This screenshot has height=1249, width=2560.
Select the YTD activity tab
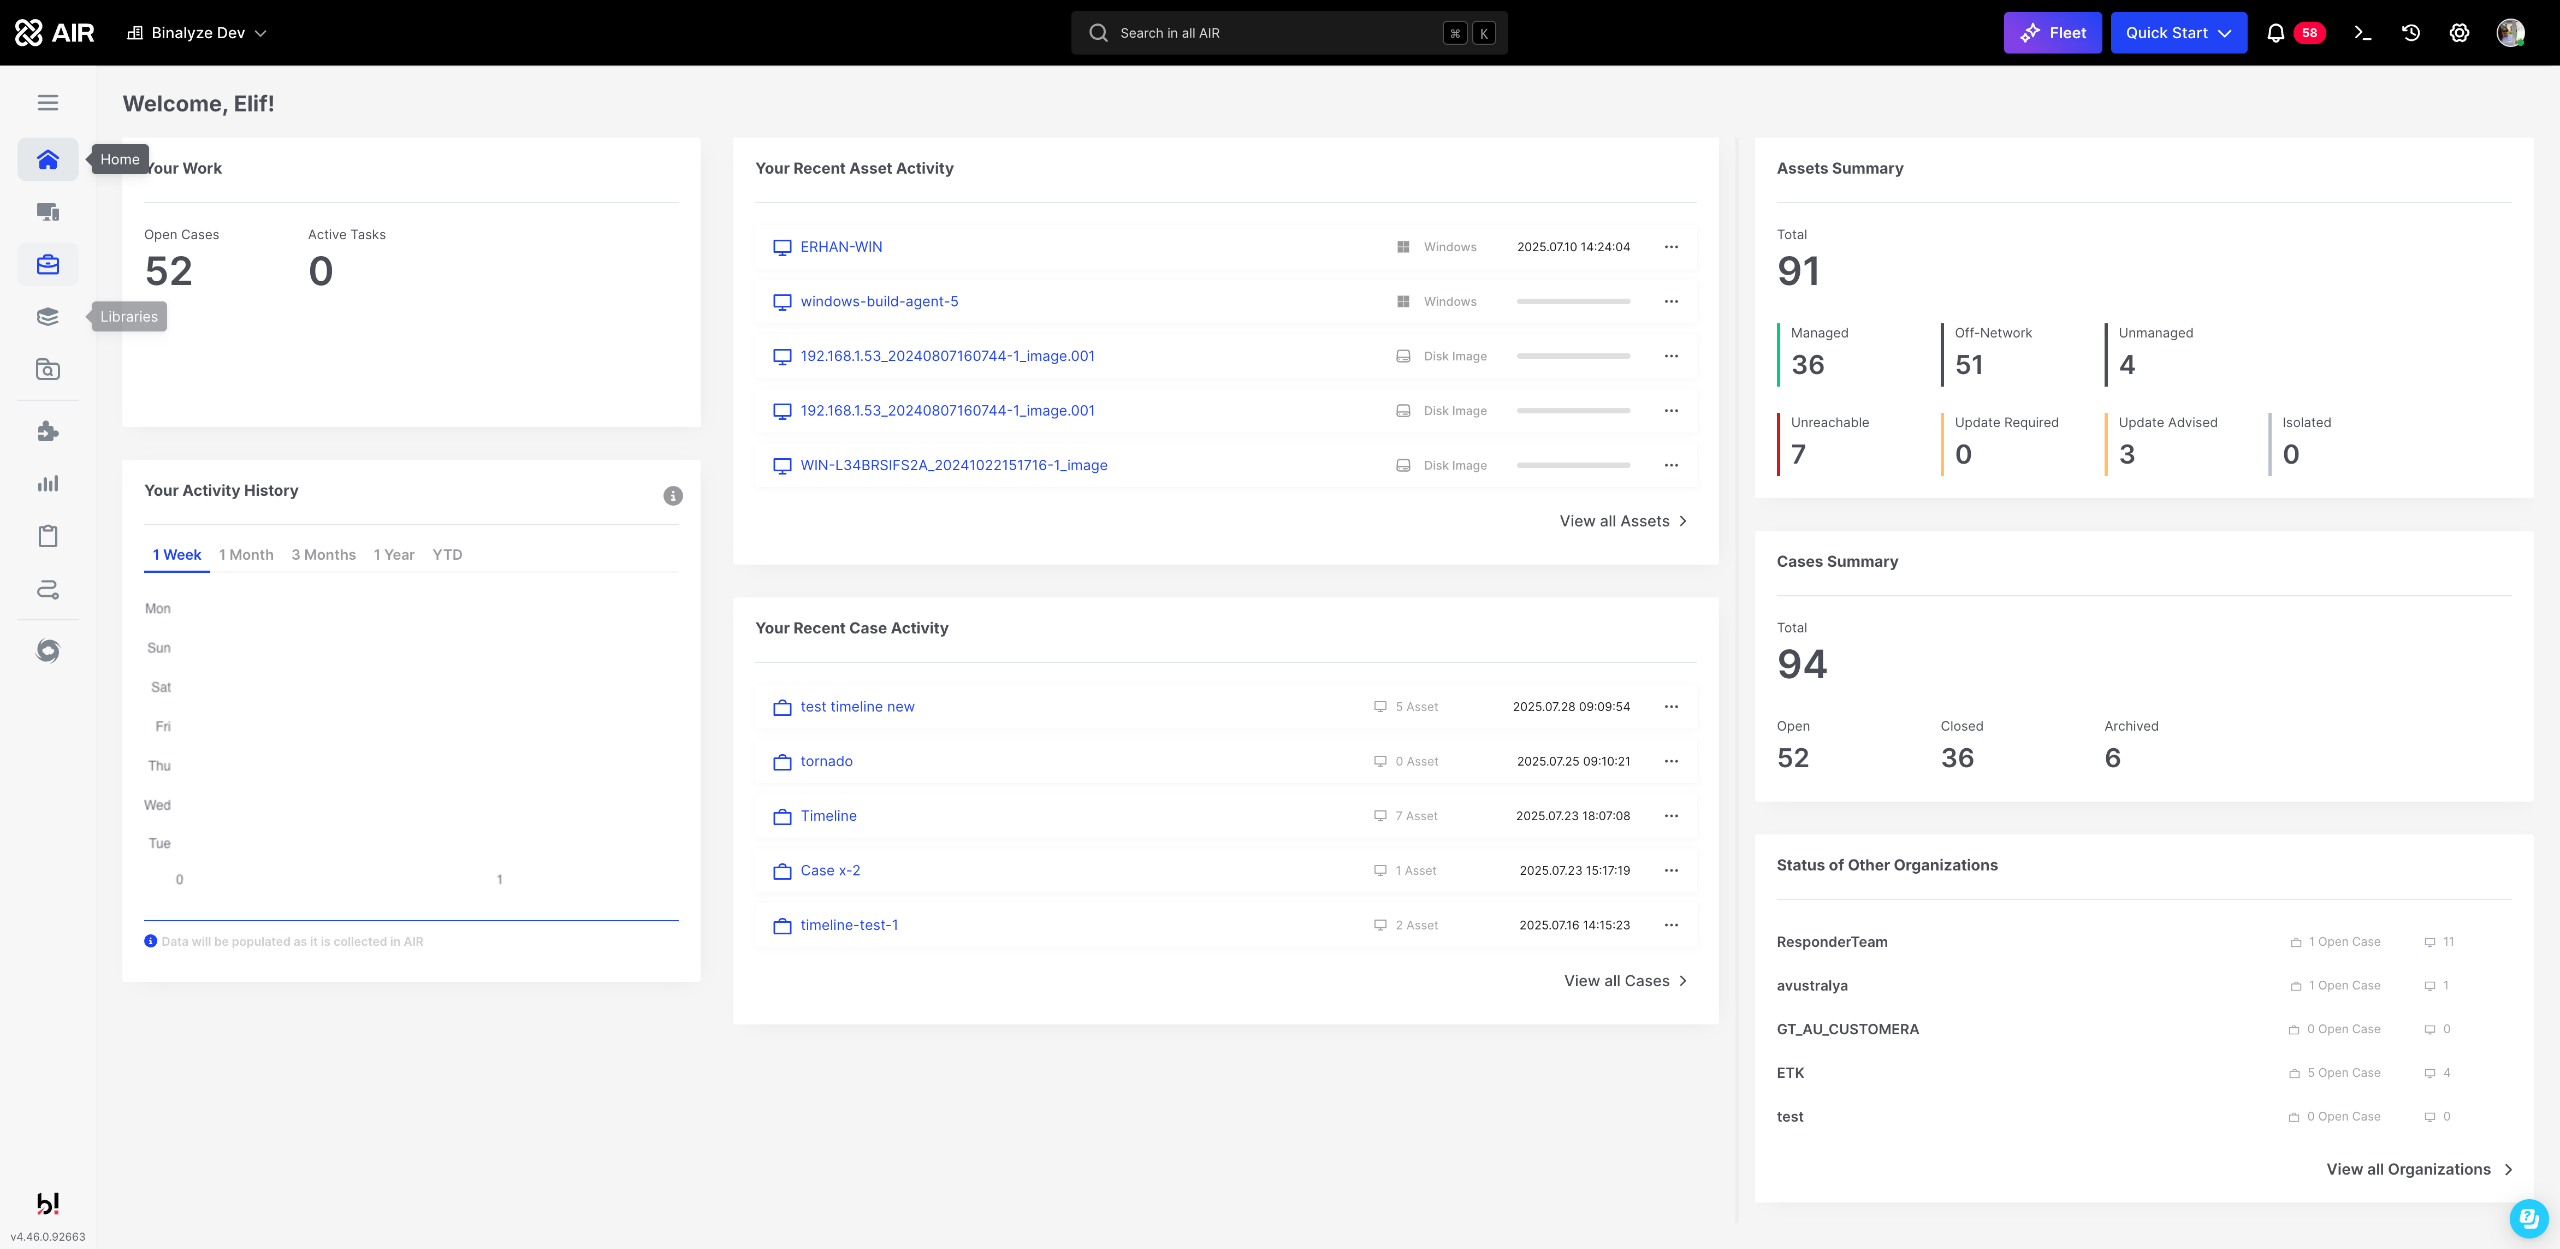click(x=447, y=555)
